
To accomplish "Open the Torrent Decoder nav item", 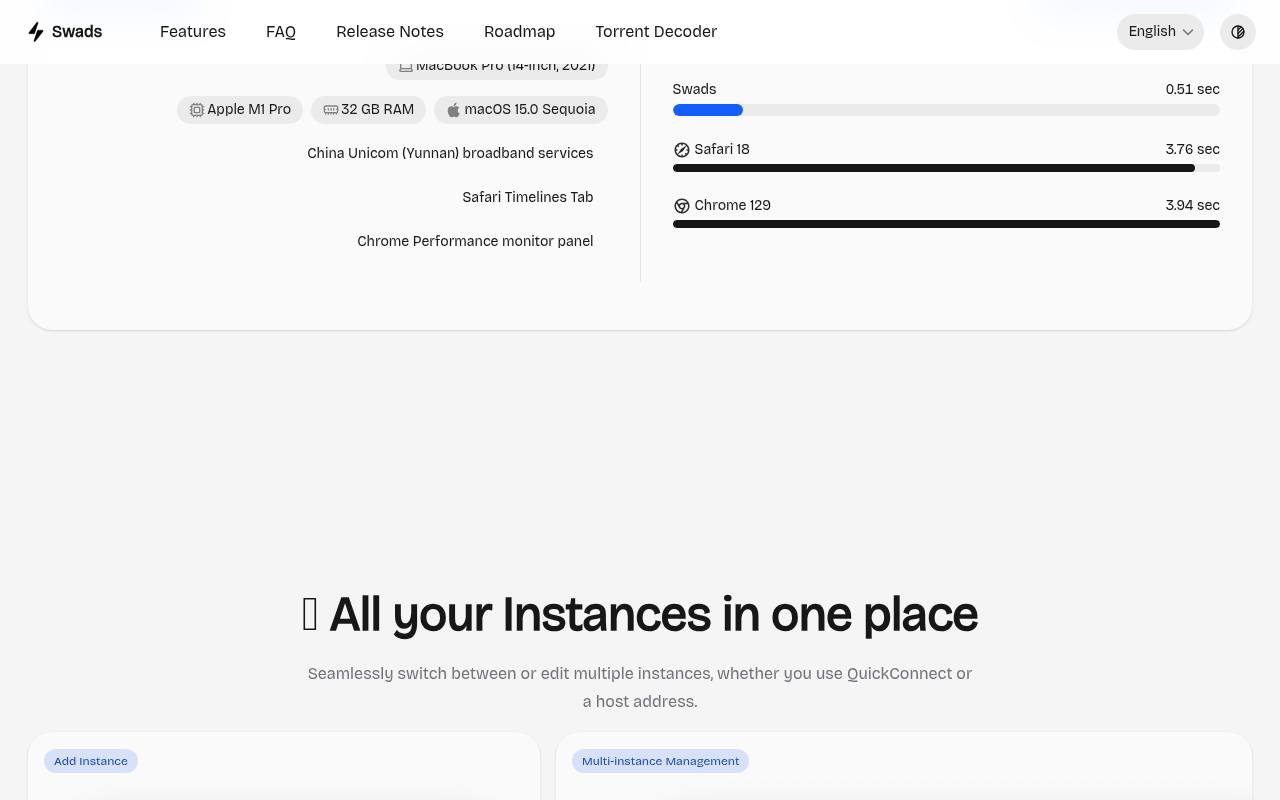I will click(656, 32).
